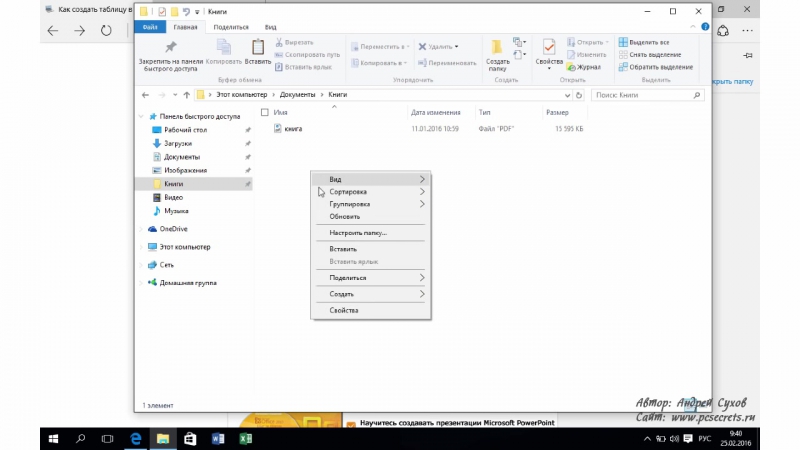Open Excel from taskbar
The image size is (800, 450).
point(245,439)
